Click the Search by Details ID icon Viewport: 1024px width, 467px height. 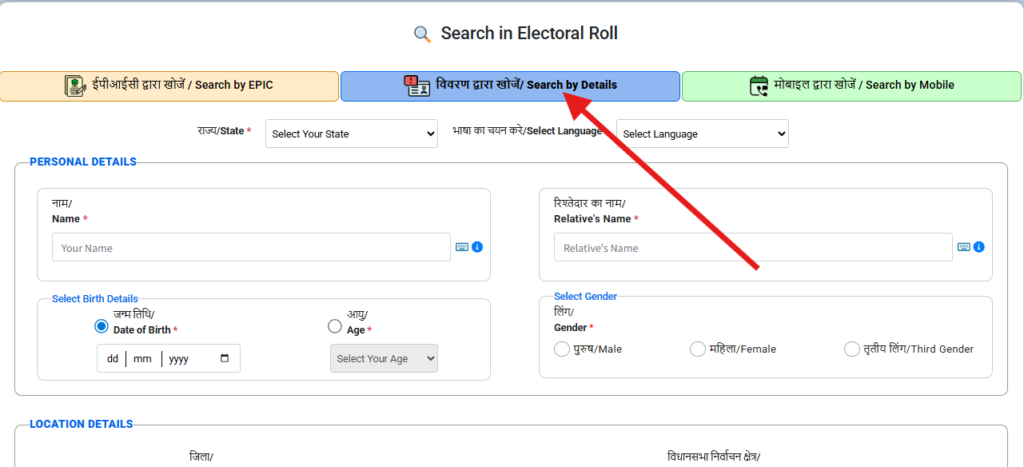point(417,85)
